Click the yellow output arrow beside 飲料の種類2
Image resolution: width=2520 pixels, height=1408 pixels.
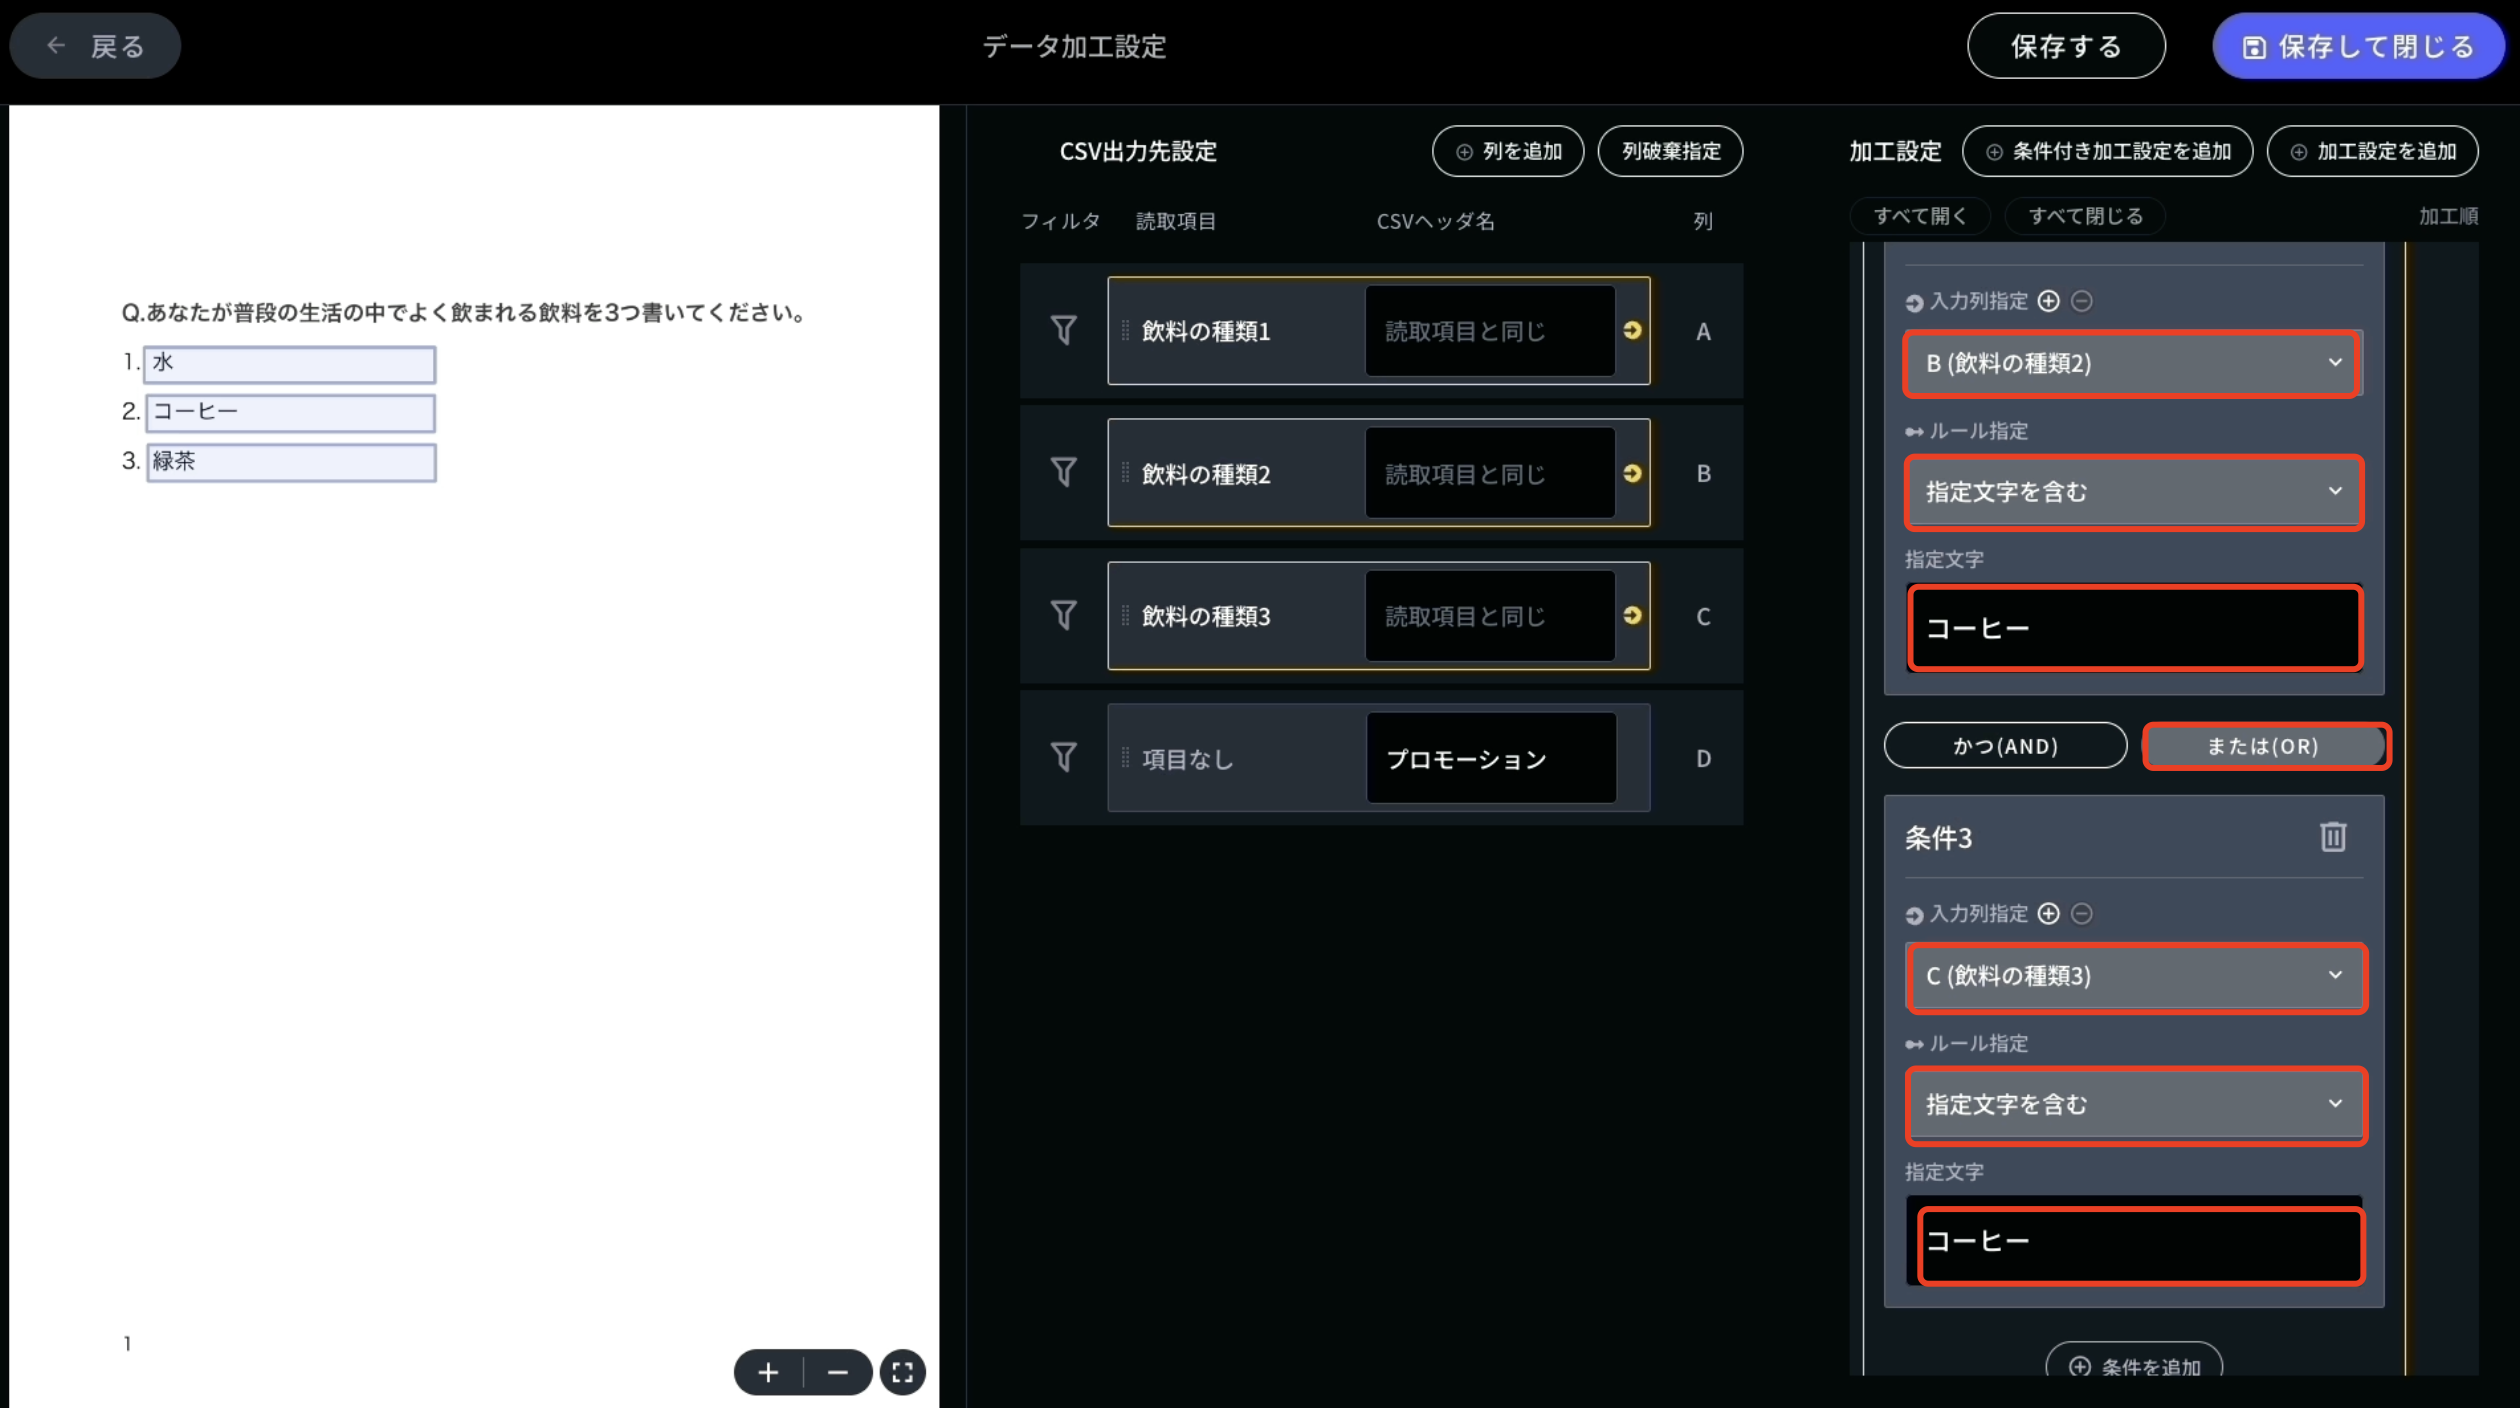click(1631, 473)
